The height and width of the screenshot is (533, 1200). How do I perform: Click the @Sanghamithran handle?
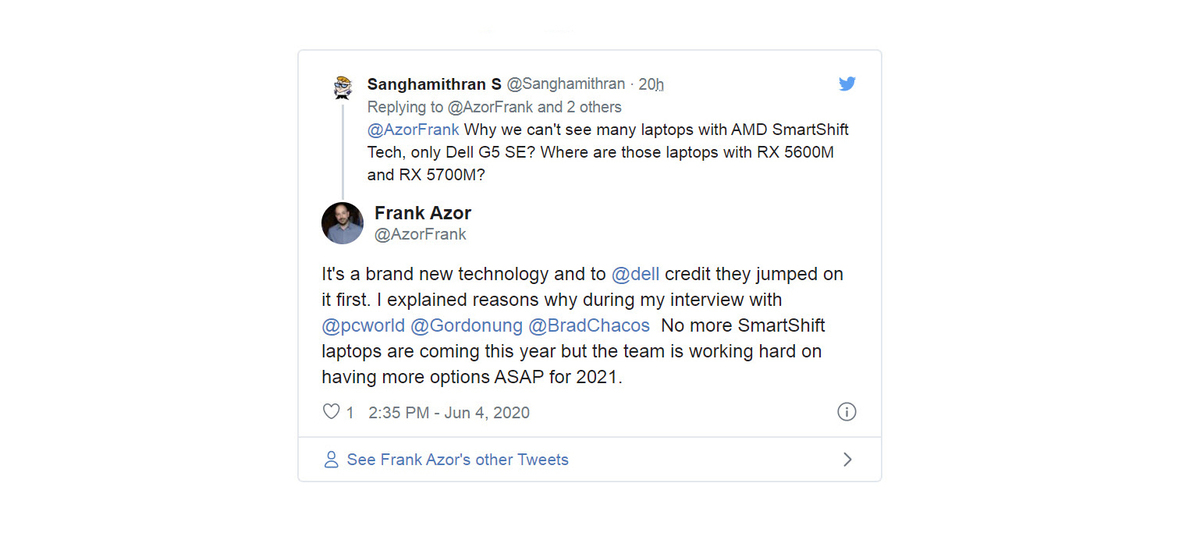pyautogui.click(x=566, y=84)
